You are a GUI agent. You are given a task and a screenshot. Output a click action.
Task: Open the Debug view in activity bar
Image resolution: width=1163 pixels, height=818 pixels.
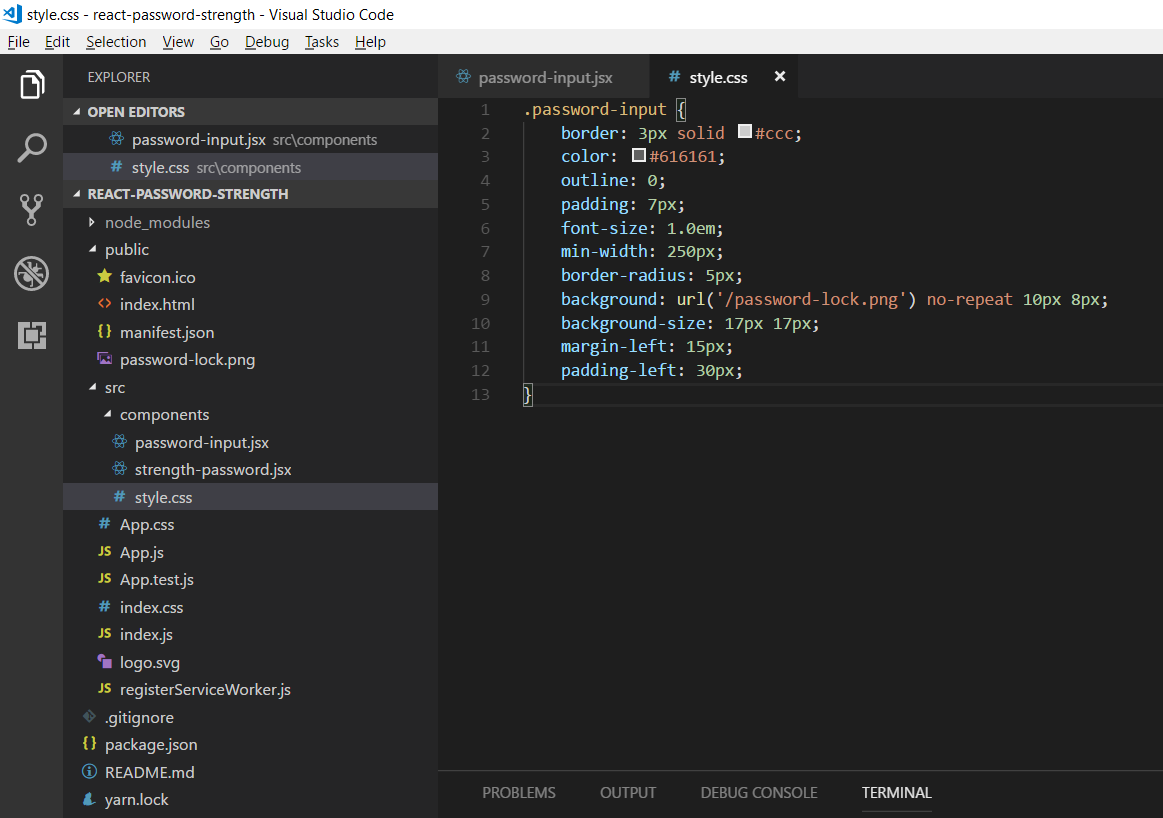click(32, 273)
